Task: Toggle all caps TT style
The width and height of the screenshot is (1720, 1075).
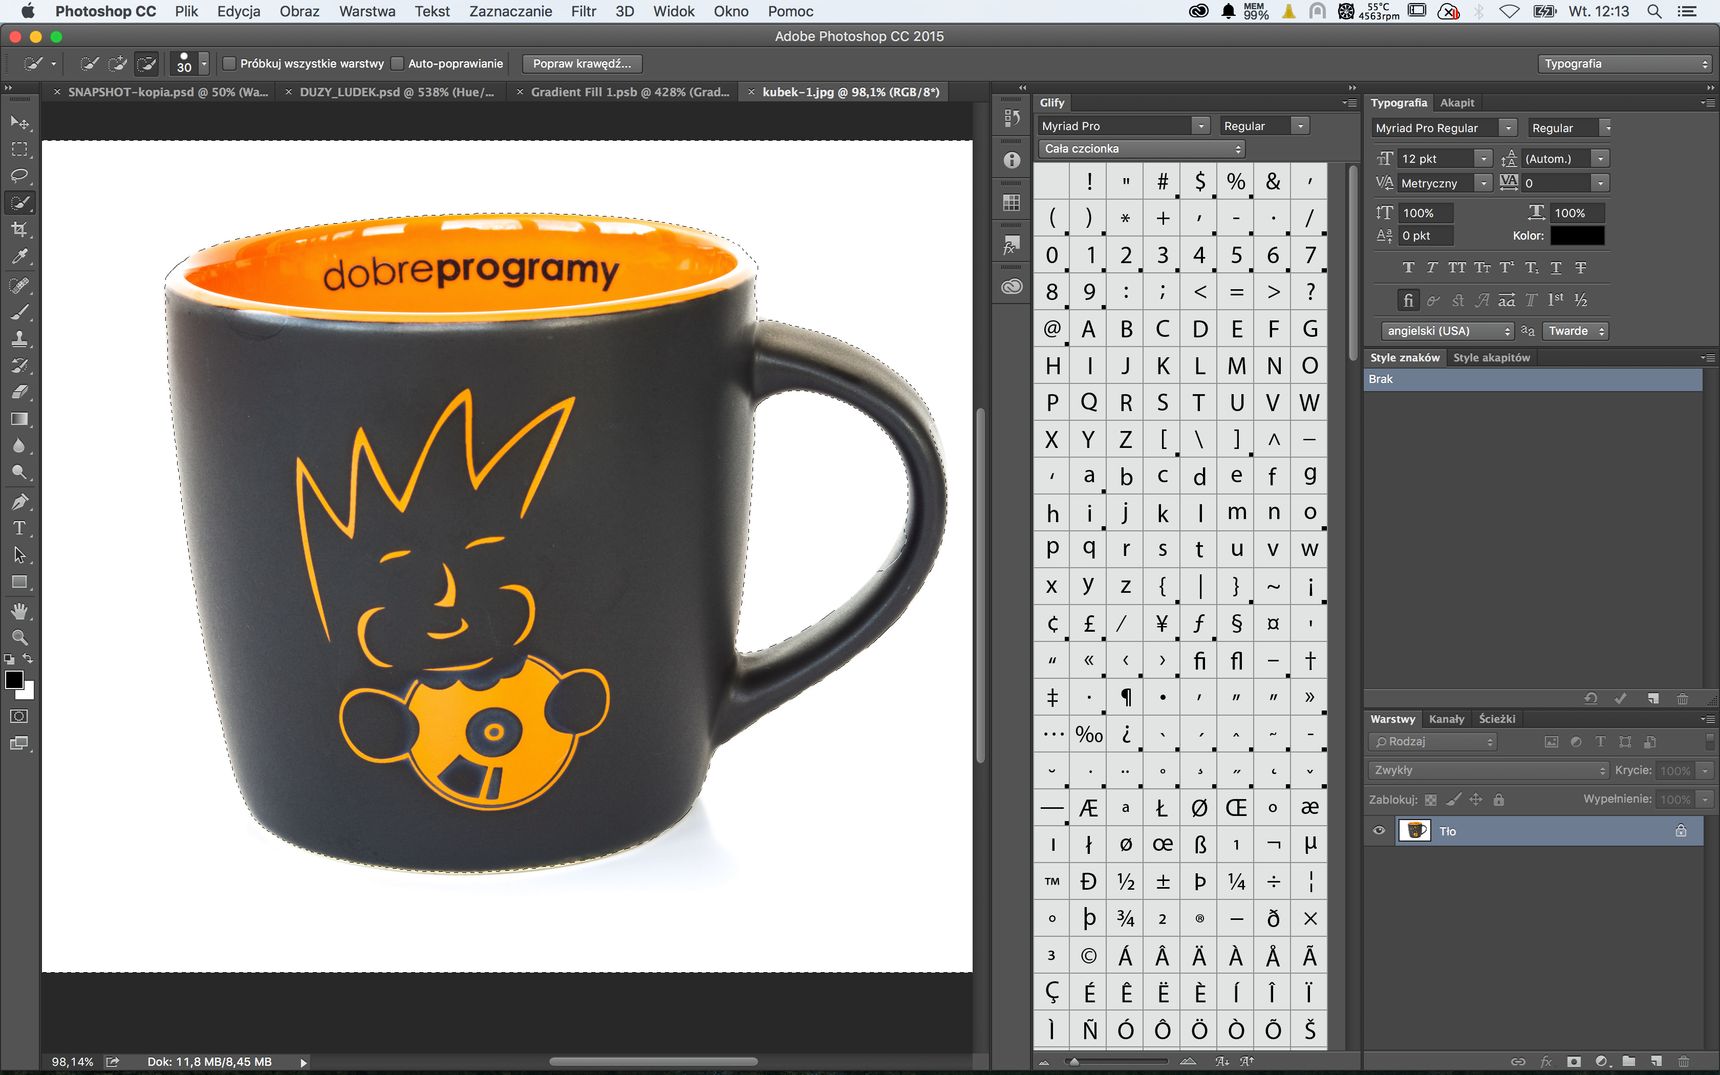Action: [x=1457, y=268]
